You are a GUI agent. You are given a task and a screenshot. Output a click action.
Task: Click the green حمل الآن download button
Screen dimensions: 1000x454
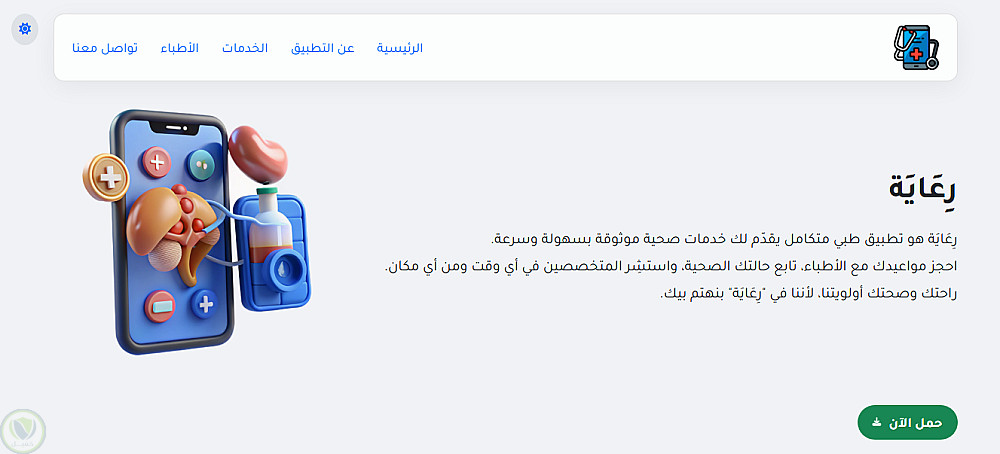tap(908, 422)
